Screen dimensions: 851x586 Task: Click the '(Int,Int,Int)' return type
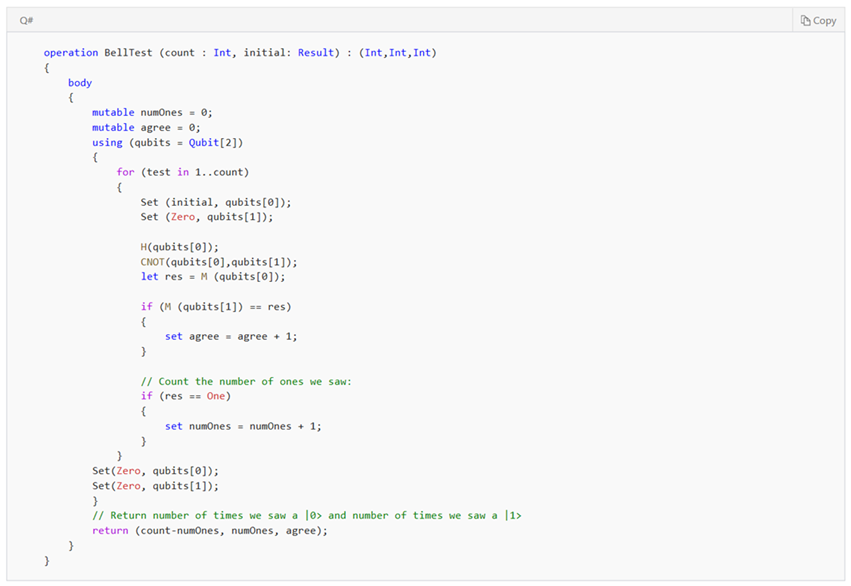397,53
